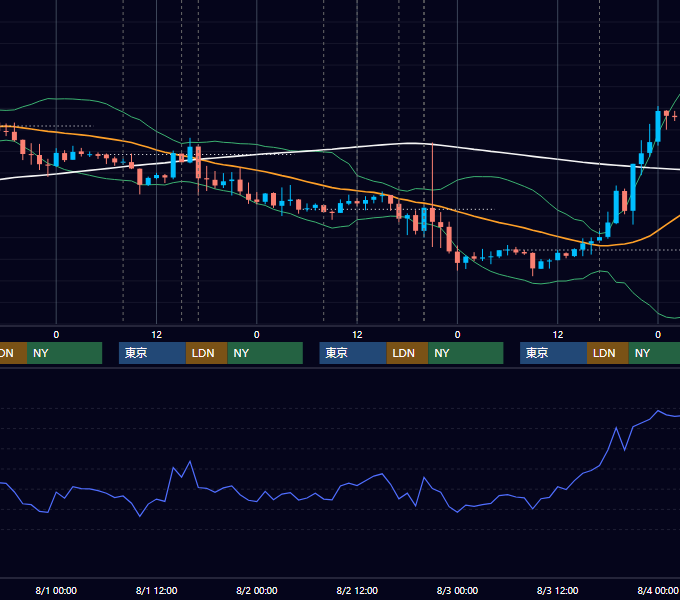Click the 8/1 00:00 date label
Viewport: 680px width, 600px height.
pyautogui.click(x=56, y=590)
